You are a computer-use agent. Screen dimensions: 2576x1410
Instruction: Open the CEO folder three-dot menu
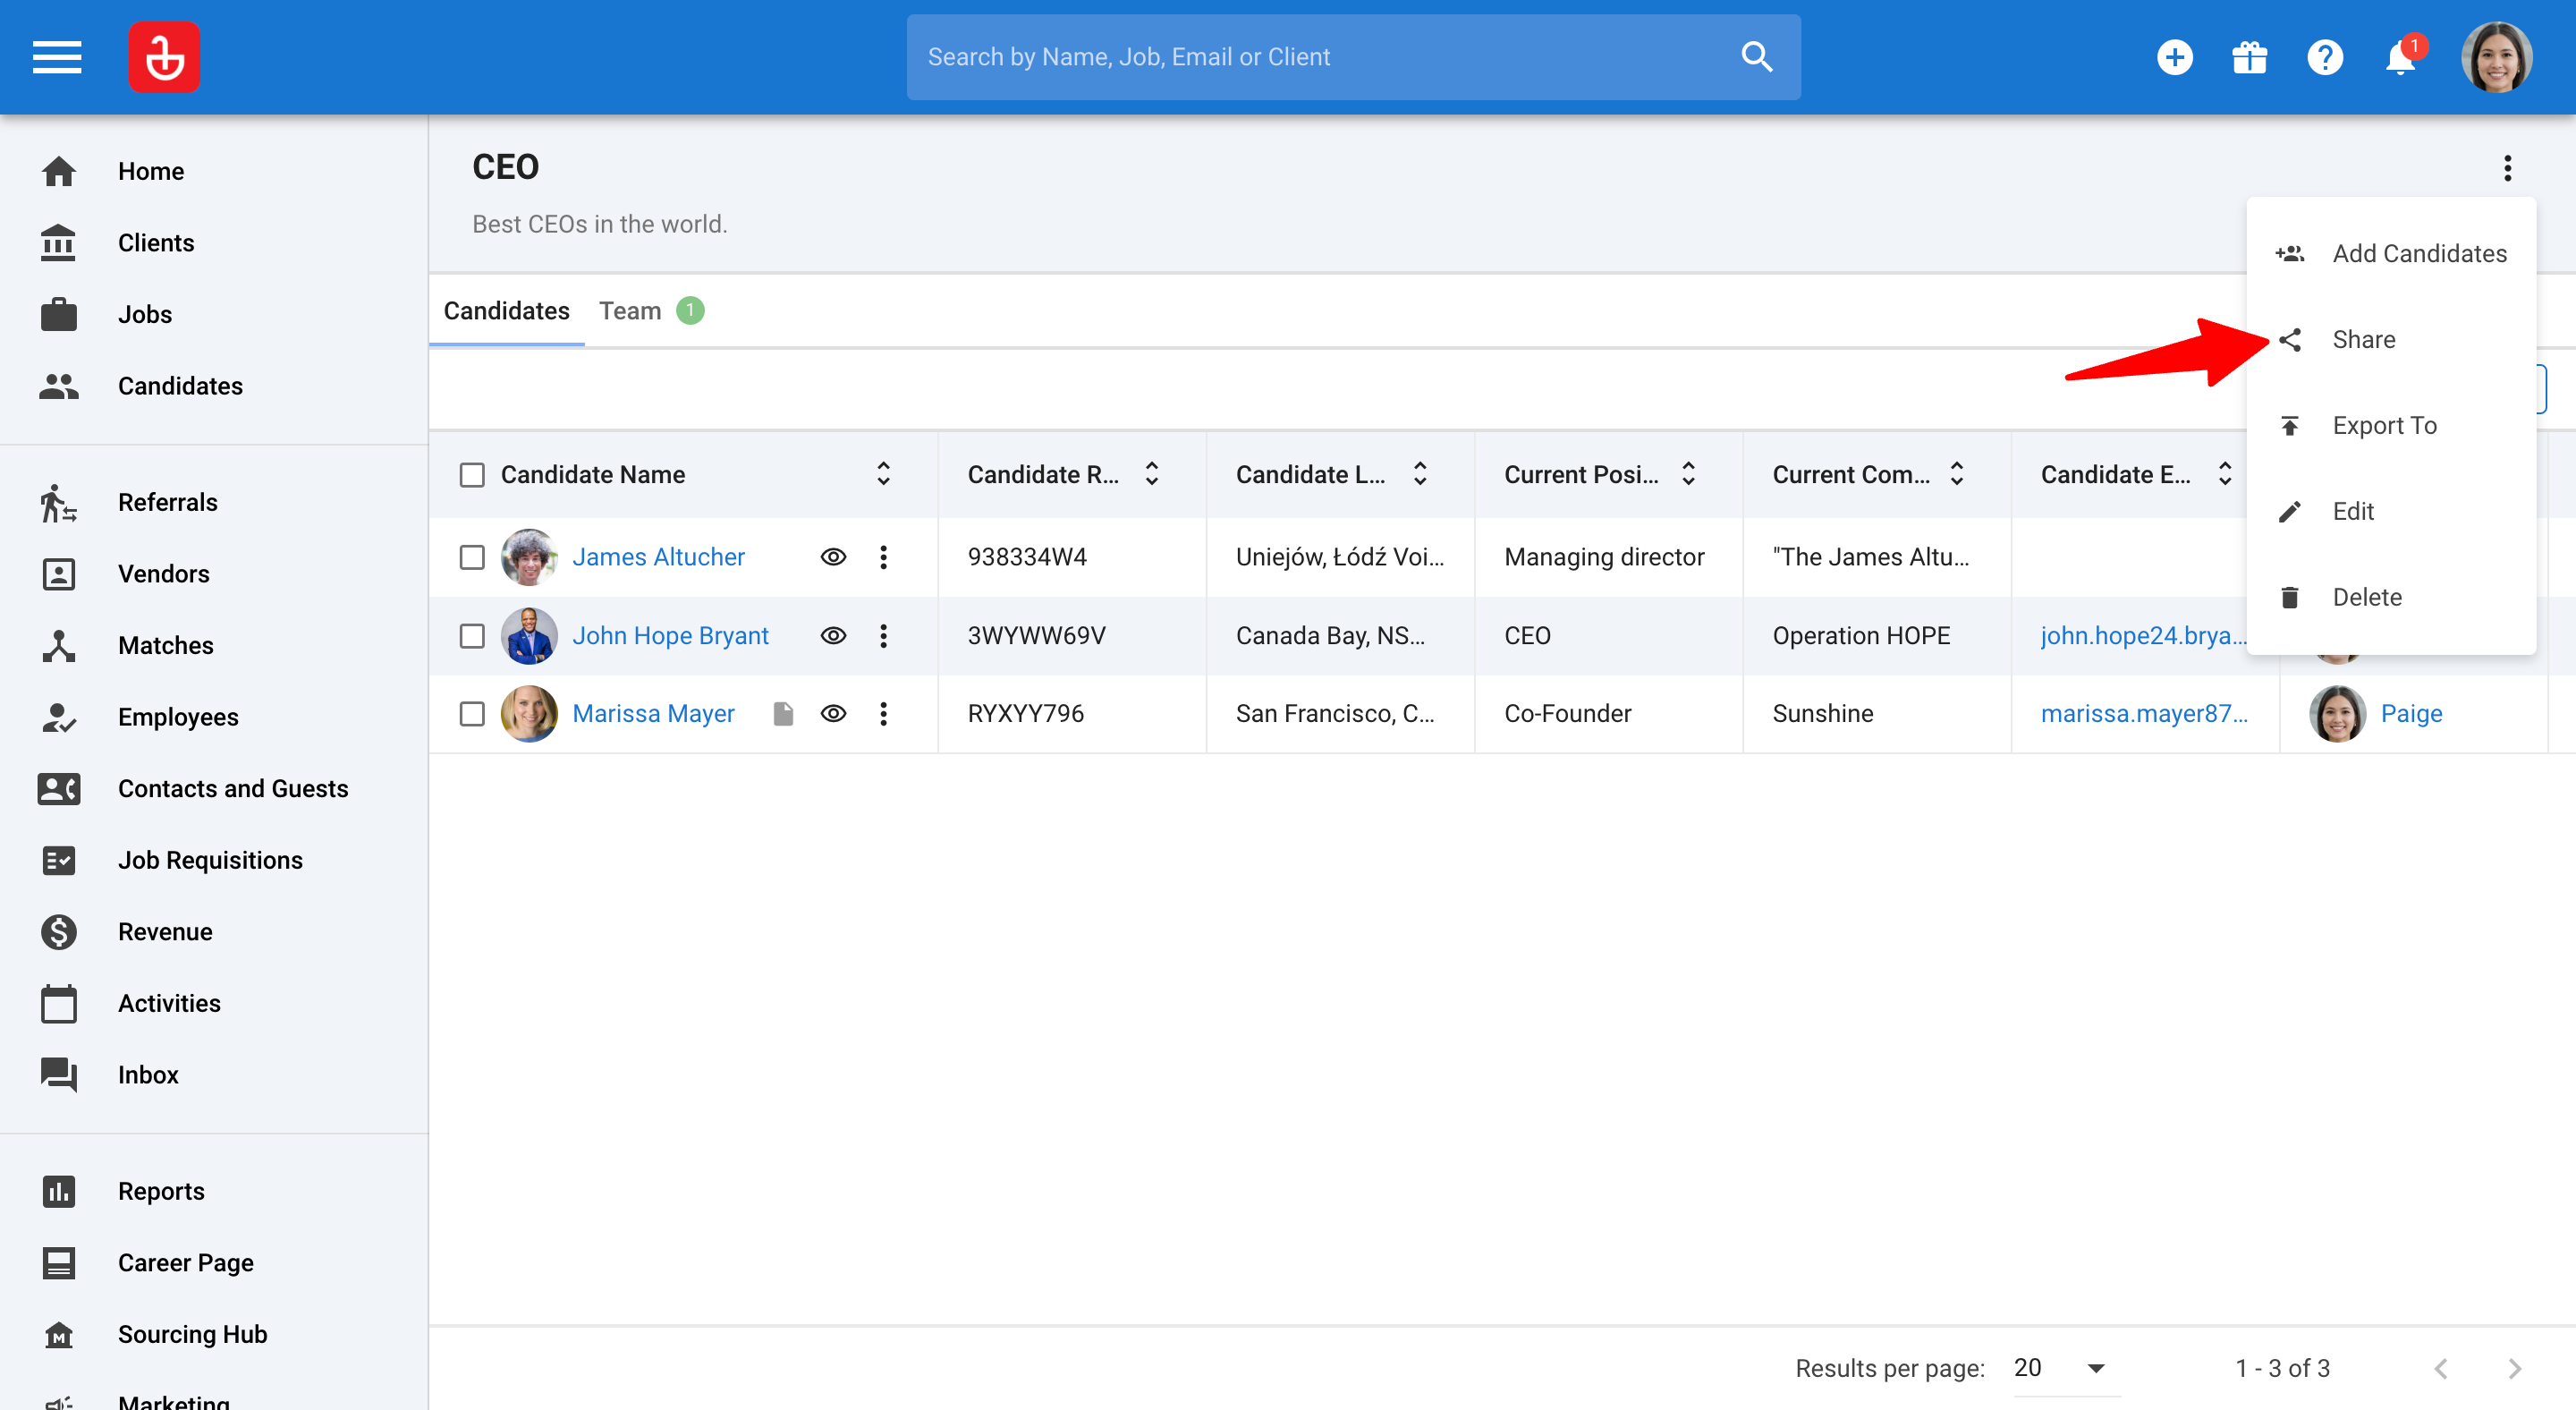(2507, 167)
